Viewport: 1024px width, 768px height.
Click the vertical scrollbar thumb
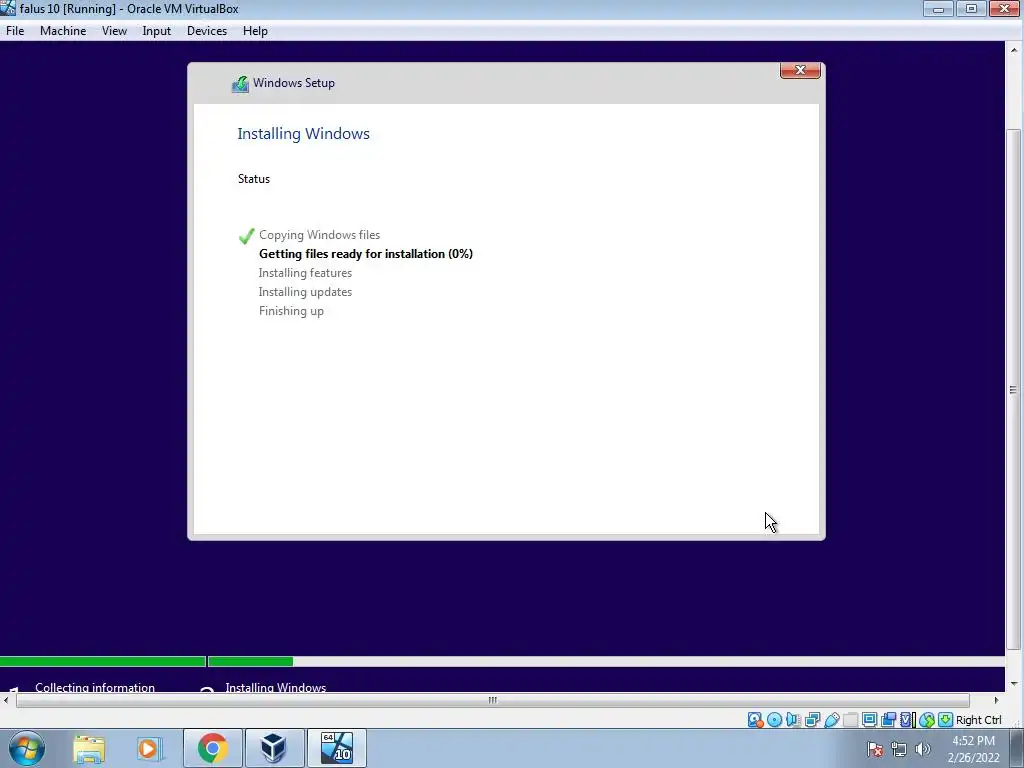click(x=1014, y=390)
